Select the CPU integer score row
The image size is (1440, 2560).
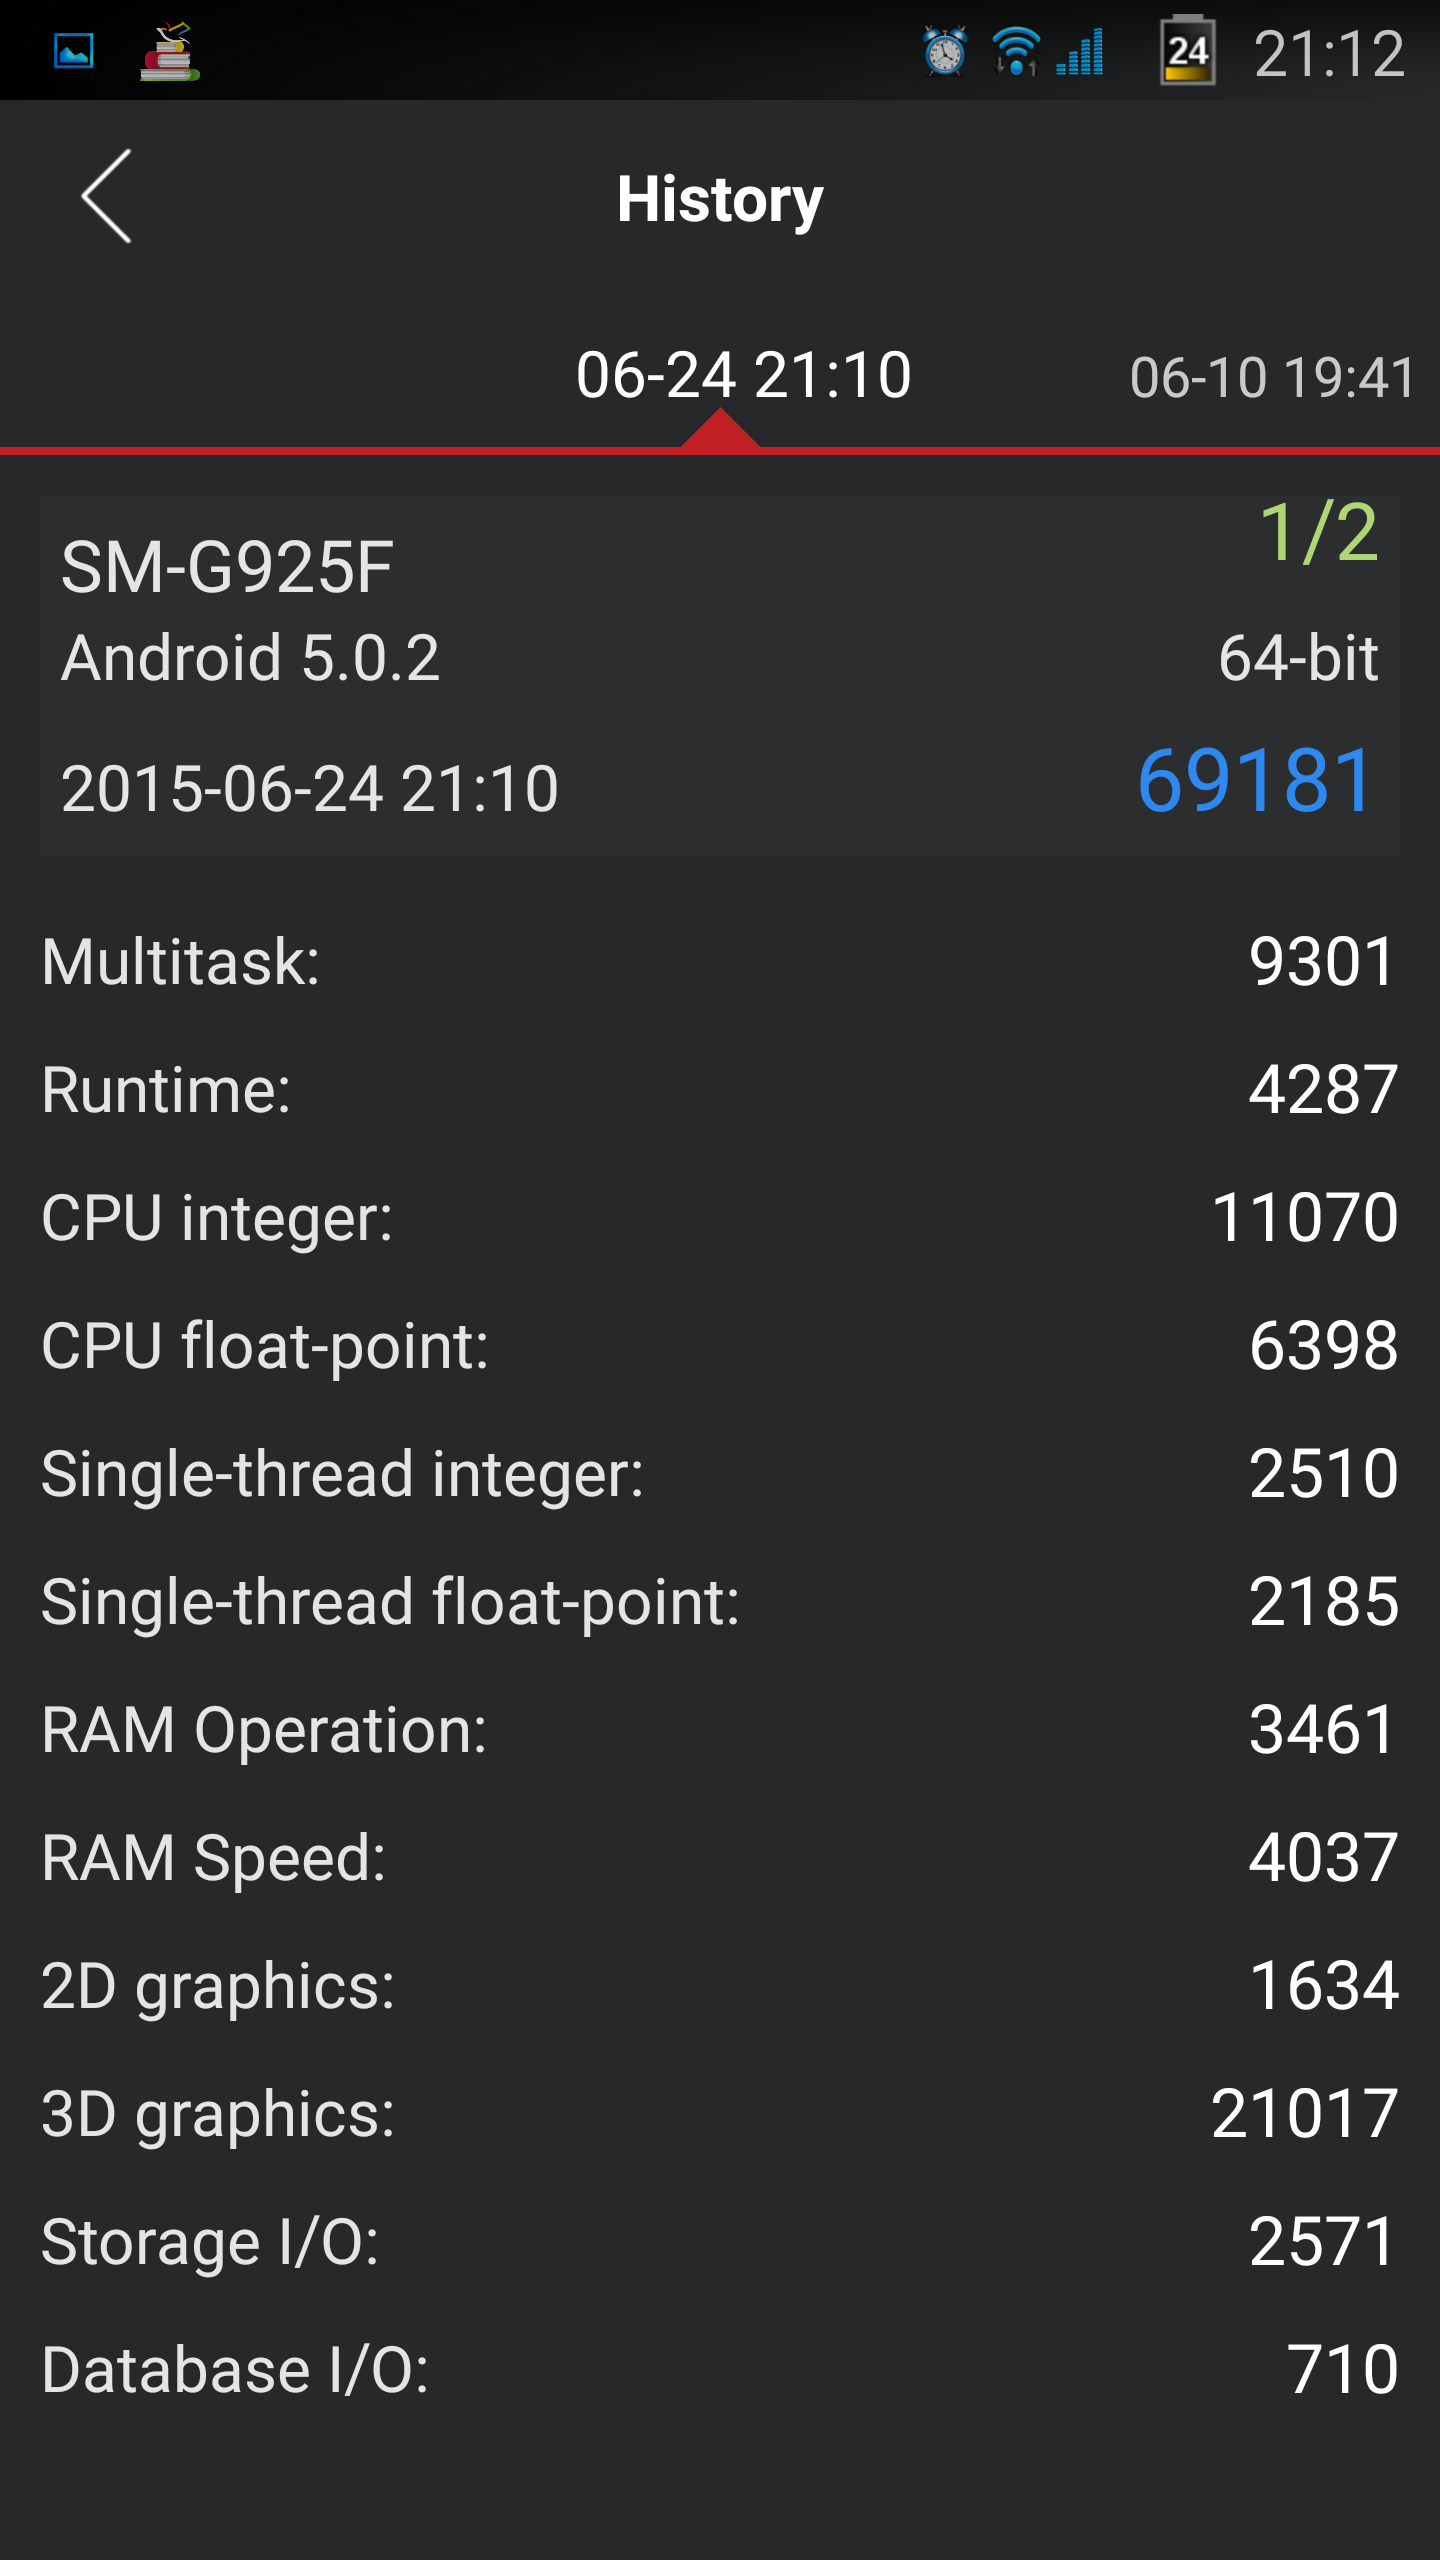tap(720, 1218)
